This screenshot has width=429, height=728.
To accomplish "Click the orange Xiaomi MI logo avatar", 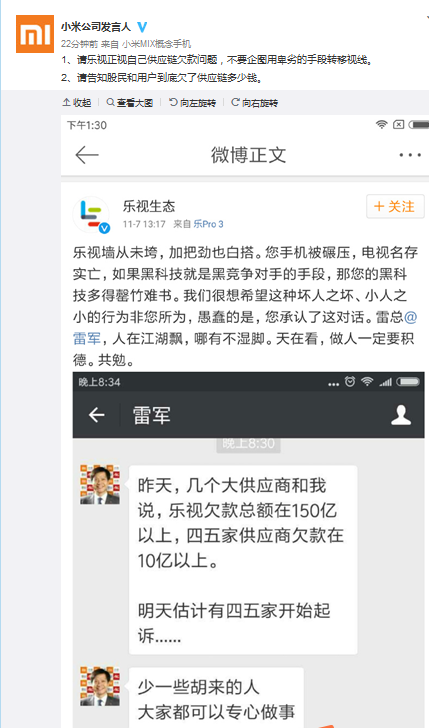I will pos(35,33).
